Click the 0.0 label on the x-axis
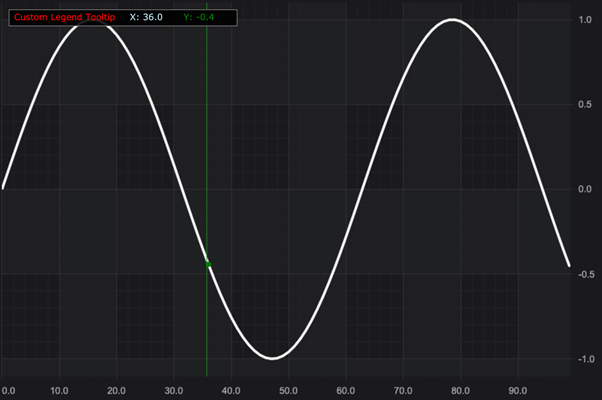The height and width of the screenshot is (400, 602). pos(9,391)
